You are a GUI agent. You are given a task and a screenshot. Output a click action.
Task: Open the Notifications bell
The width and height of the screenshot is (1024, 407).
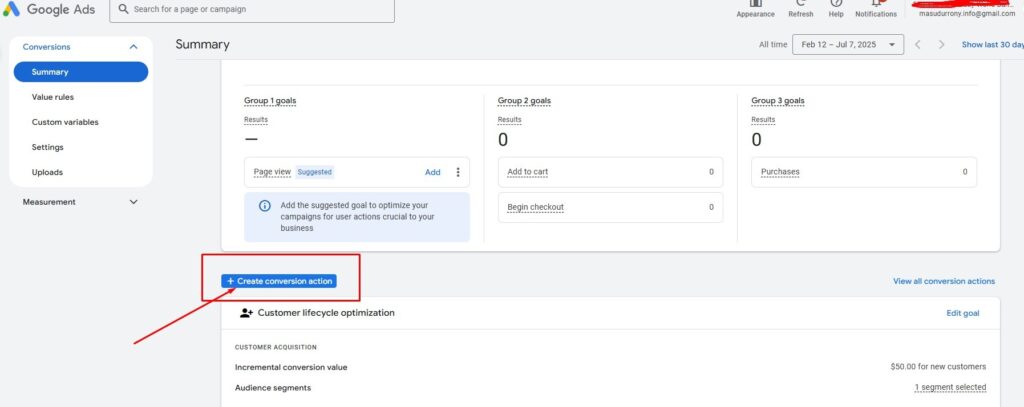pos(875,5)
